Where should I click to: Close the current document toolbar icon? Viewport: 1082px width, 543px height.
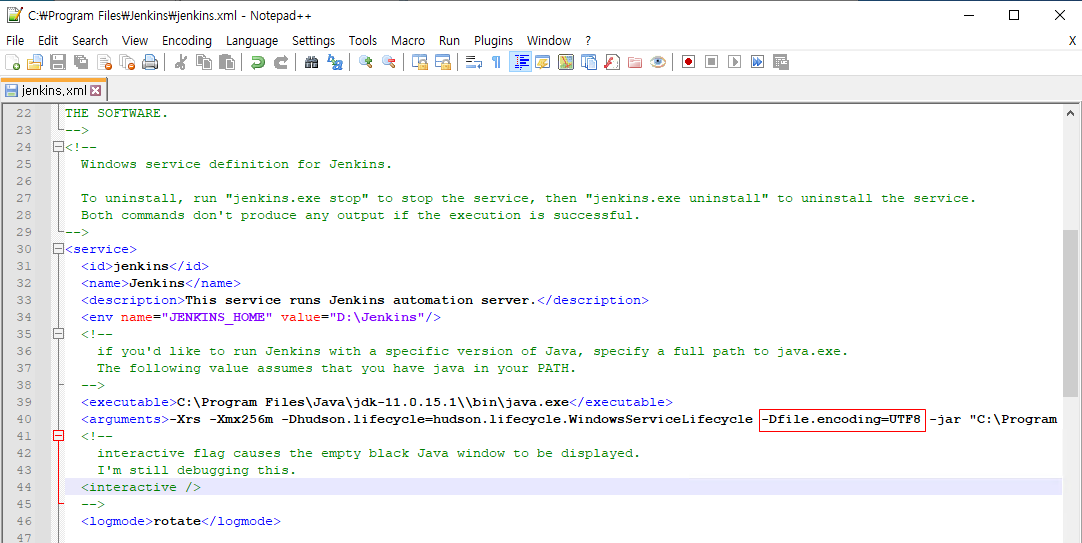(104, 62)
